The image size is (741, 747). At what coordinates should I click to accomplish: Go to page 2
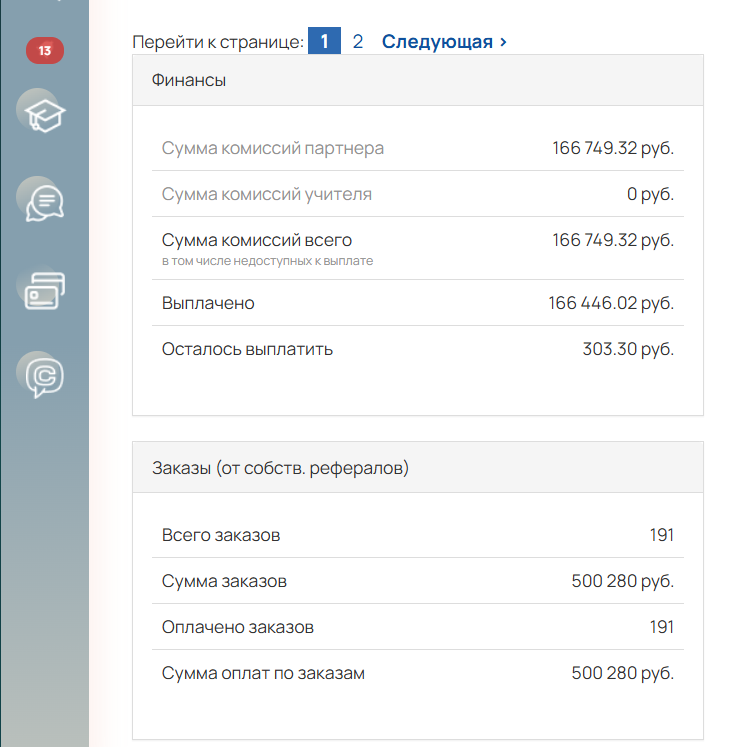(x=358, y=42)
